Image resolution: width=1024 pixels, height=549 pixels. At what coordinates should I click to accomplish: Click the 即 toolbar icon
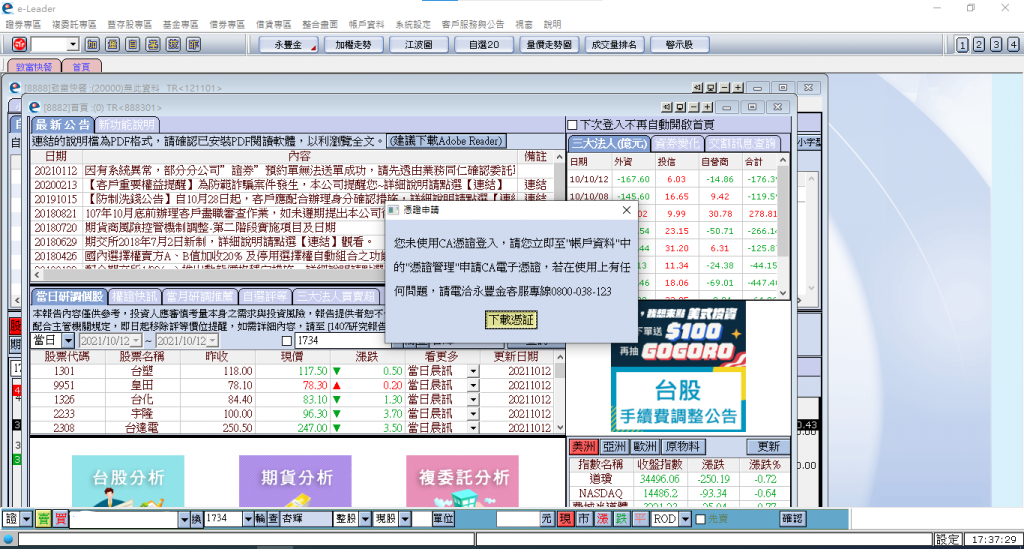coord(193,44)
